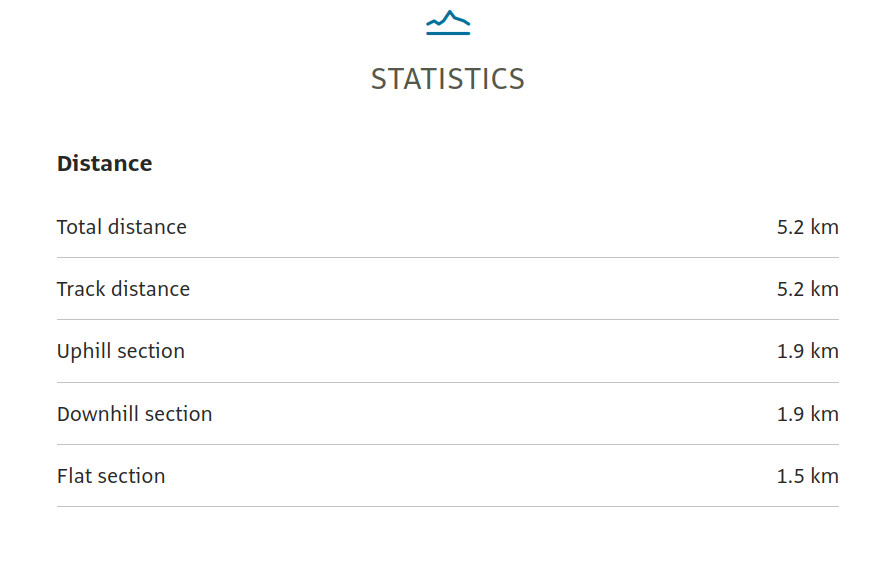Click the Track distance 5.2 km value

click(807, 289)
